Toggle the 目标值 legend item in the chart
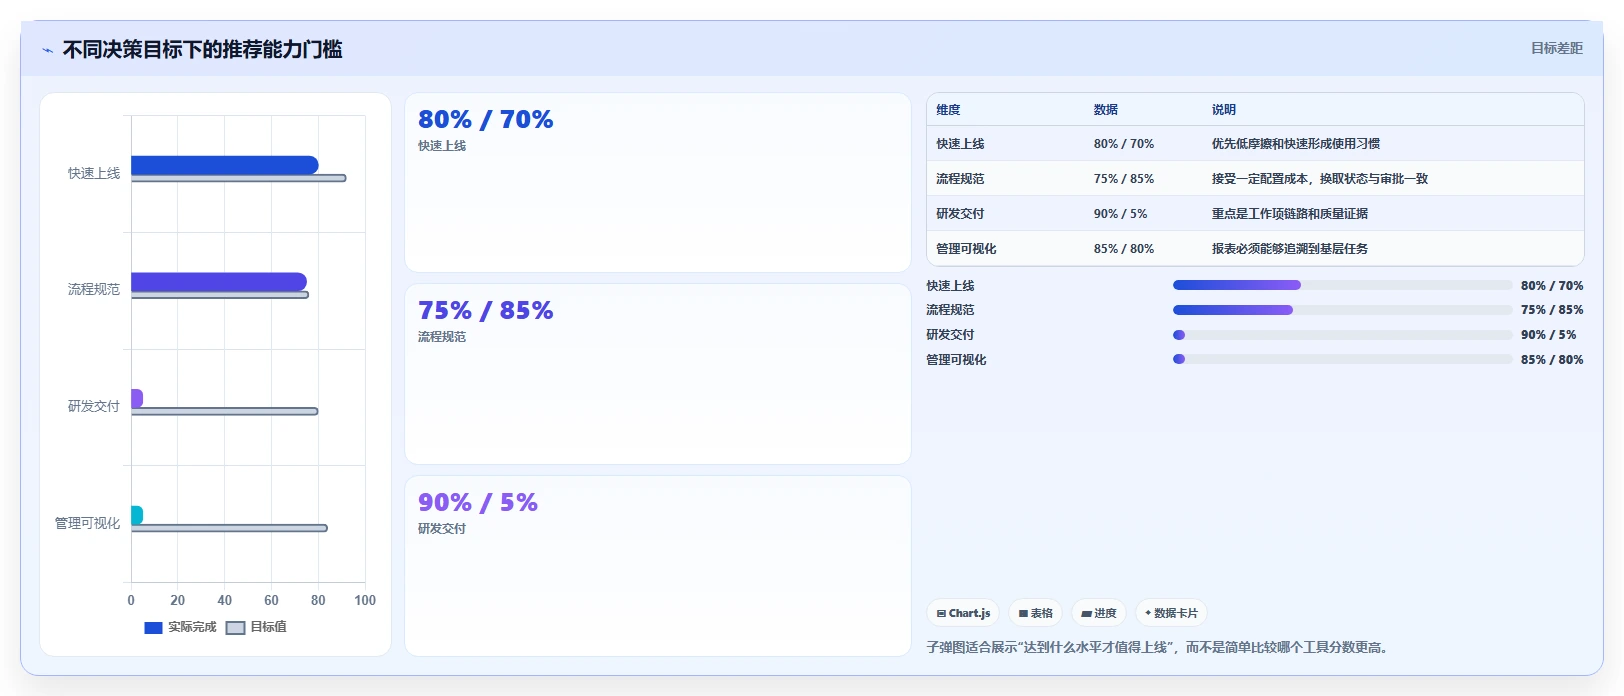This screenshot has width=1624, height=696. pos(257,627)
